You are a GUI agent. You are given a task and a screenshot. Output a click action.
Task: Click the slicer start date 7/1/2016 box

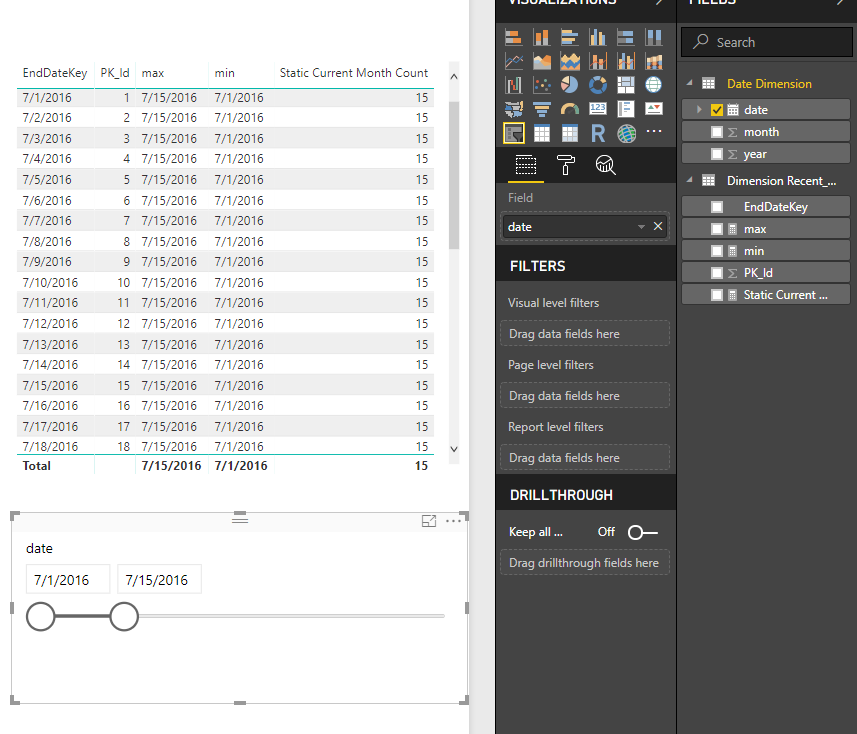coord(68,579)
